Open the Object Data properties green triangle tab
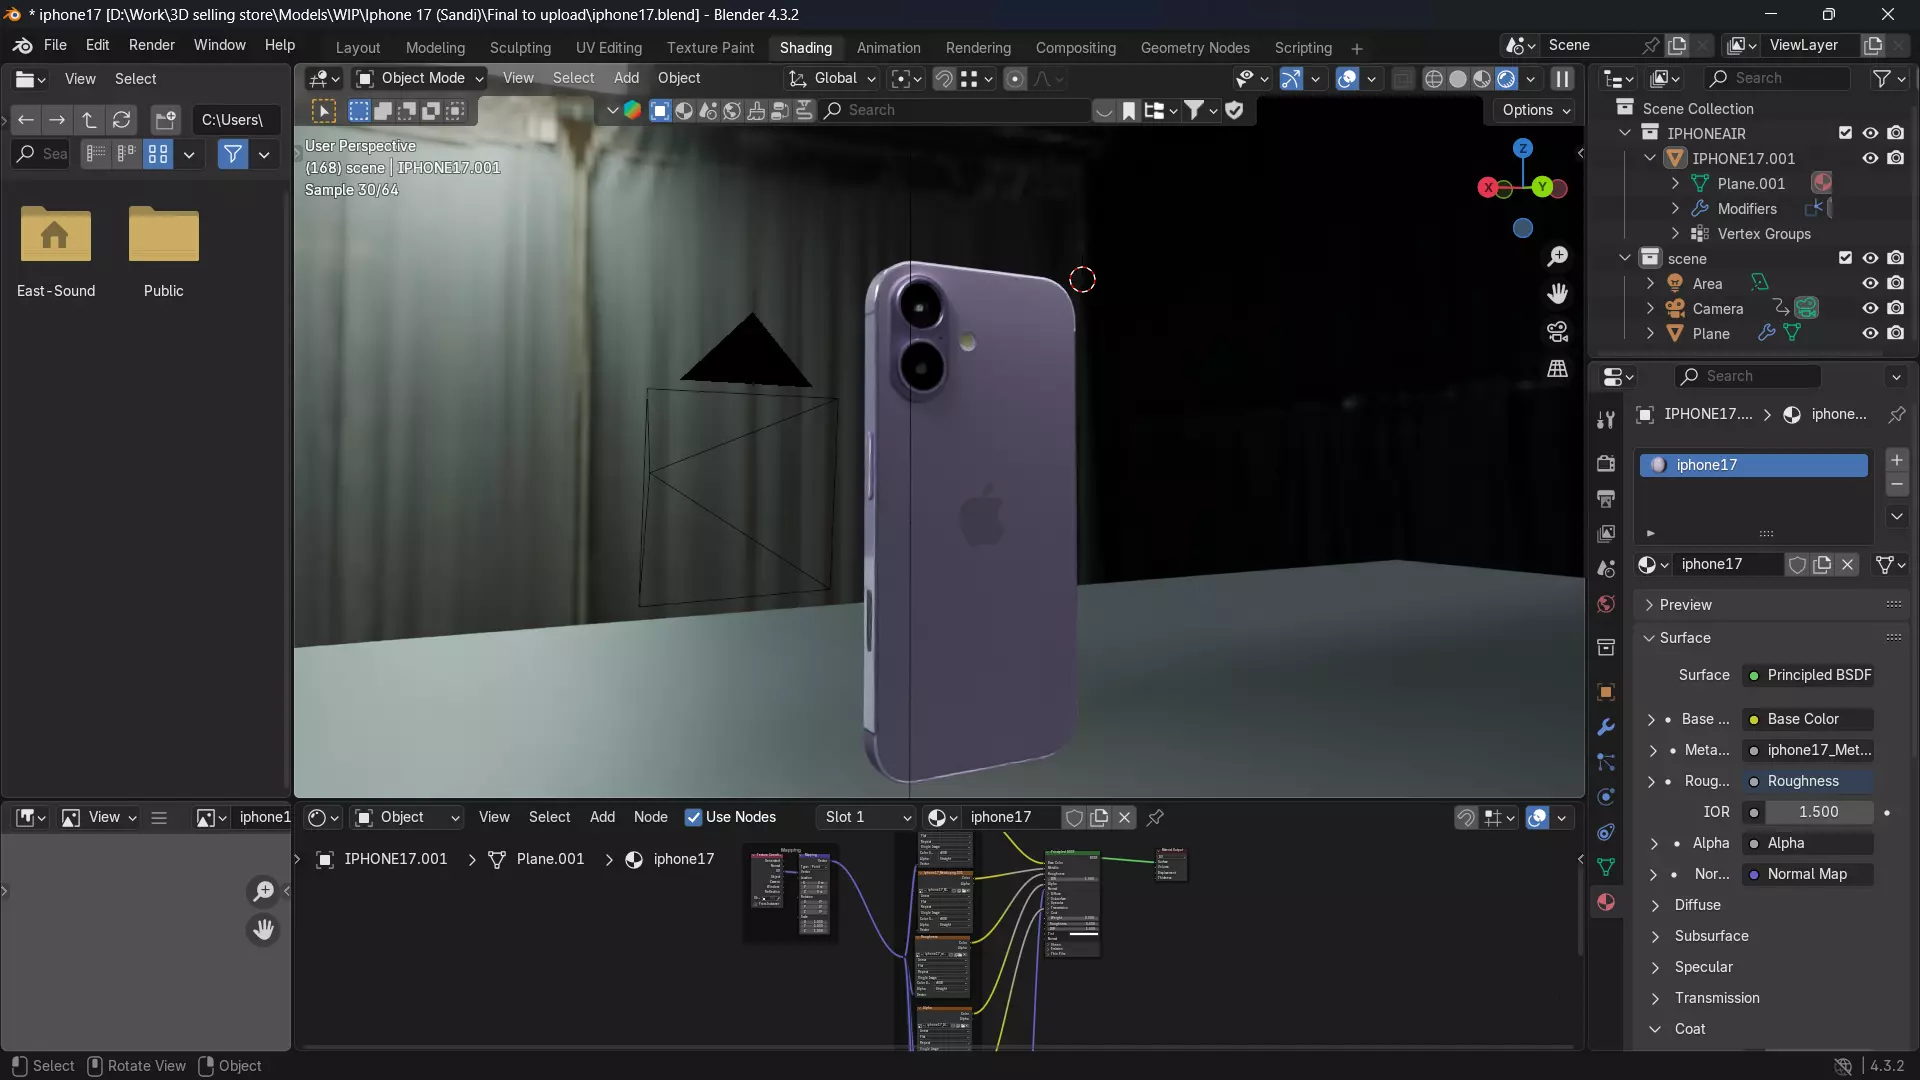The image size is (1920, 1080). pos(1606,867)
